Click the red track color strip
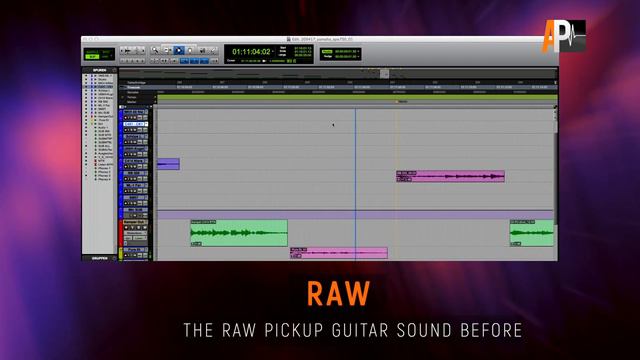 121,233
